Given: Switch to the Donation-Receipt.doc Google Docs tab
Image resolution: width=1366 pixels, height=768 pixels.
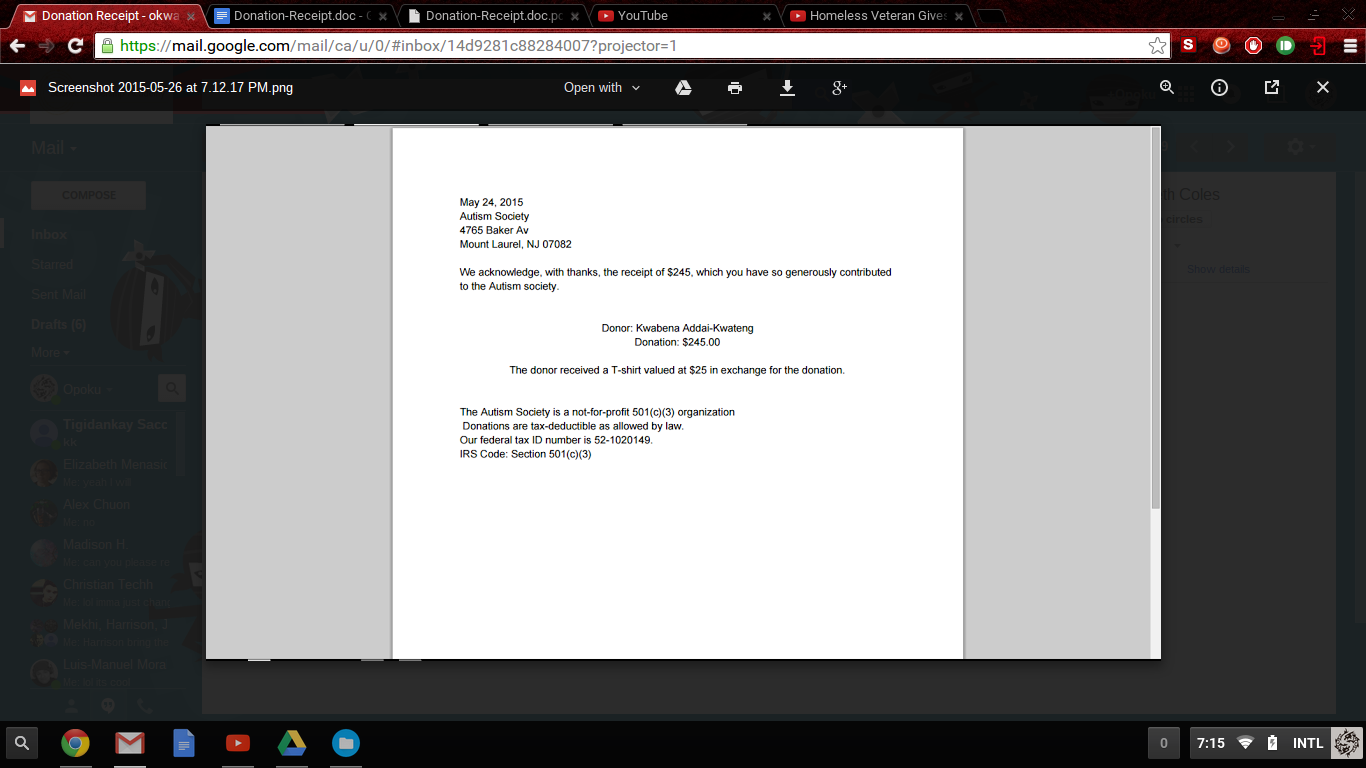Looking at the screenshot, I should coord(300,16).
